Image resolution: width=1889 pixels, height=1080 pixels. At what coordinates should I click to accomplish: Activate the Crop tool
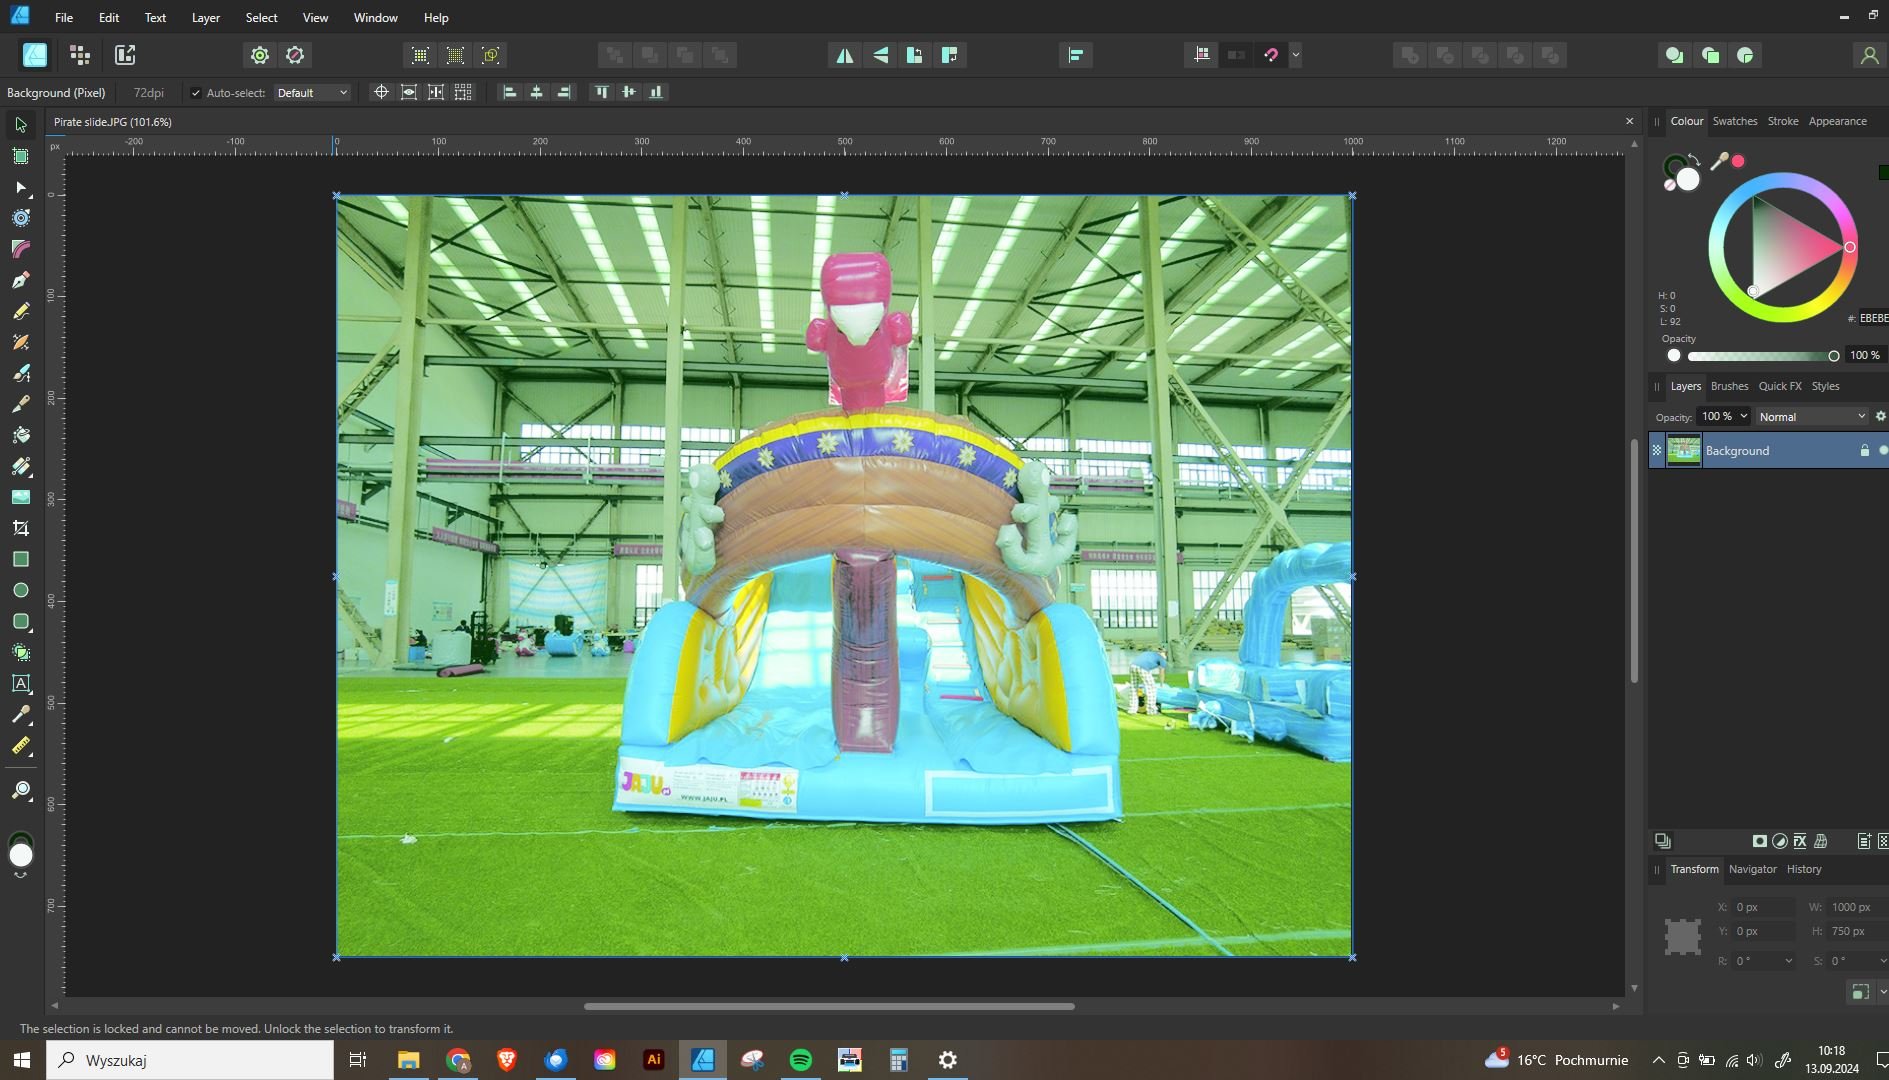tap(21, 528)
